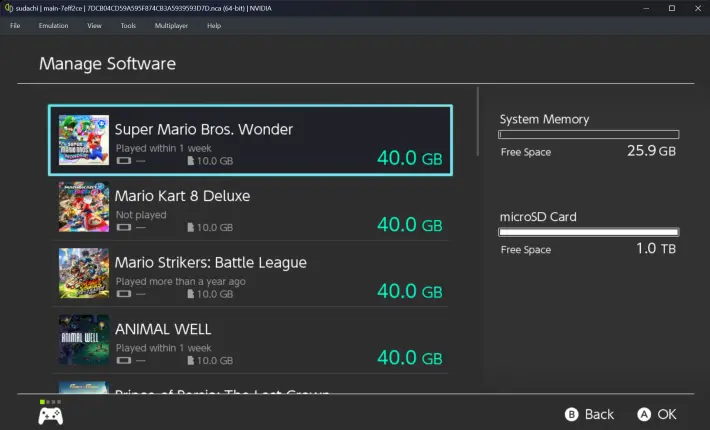
Task: Click the console icon in Super Mario Bros. Wonder row
Action: point(124,161)
